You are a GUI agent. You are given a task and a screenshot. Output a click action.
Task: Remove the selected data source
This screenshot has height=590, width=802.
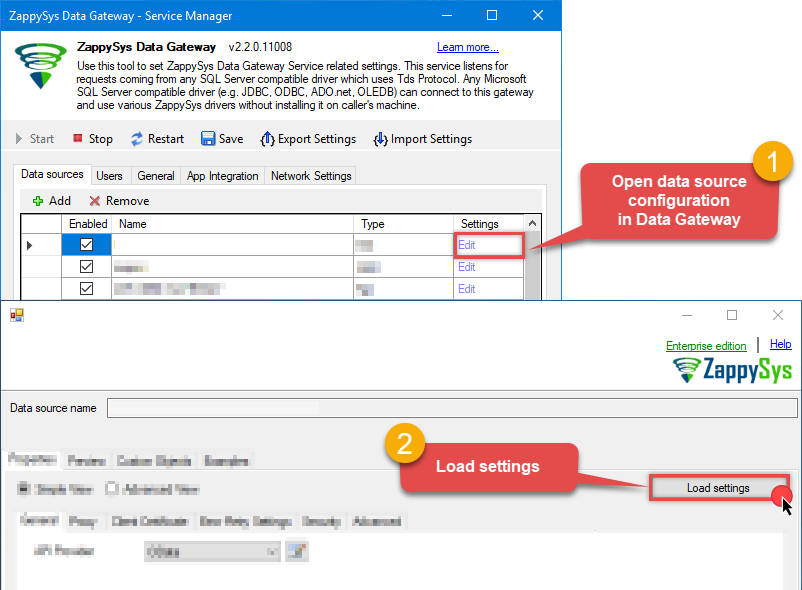[x=119, y=200]
